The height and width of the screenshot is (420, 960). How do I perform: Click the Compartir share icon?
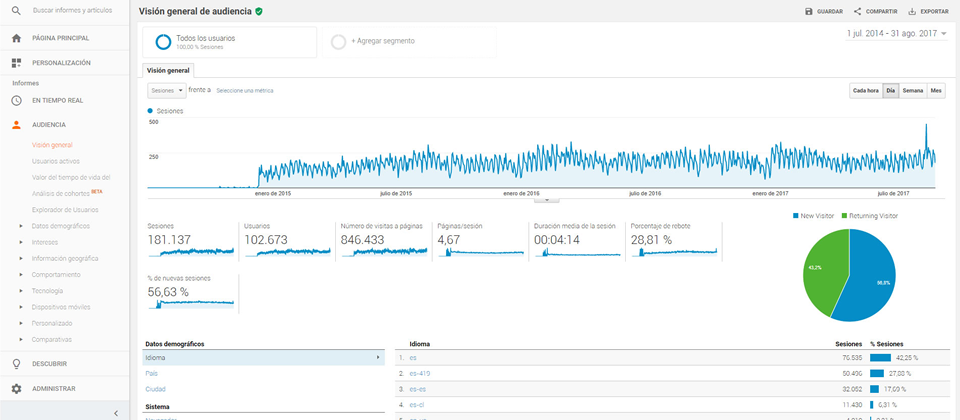[x=857, y=12]
